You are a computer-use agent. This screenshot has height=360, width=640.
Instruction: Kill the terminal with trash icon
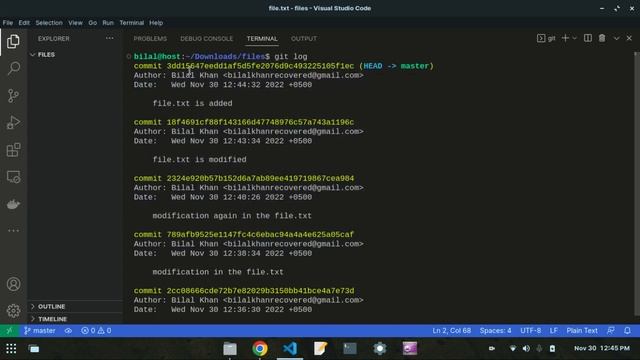click(x=602, y=38)
